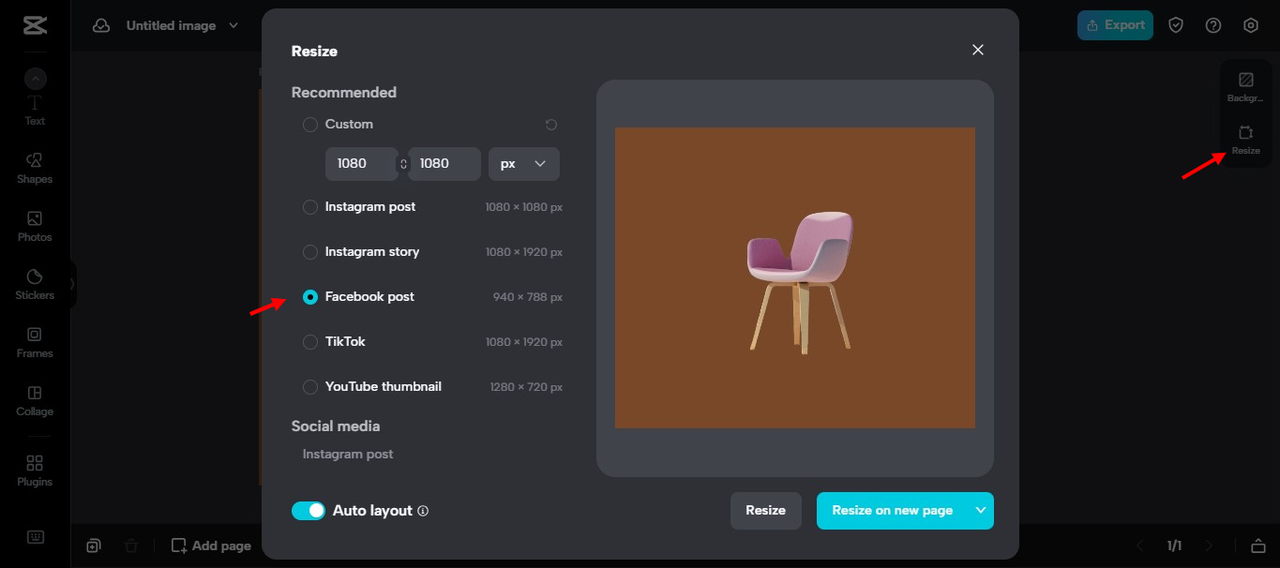Open the settings gear icon
The width and height of the screenshot is (1280, 568).
1251,25
